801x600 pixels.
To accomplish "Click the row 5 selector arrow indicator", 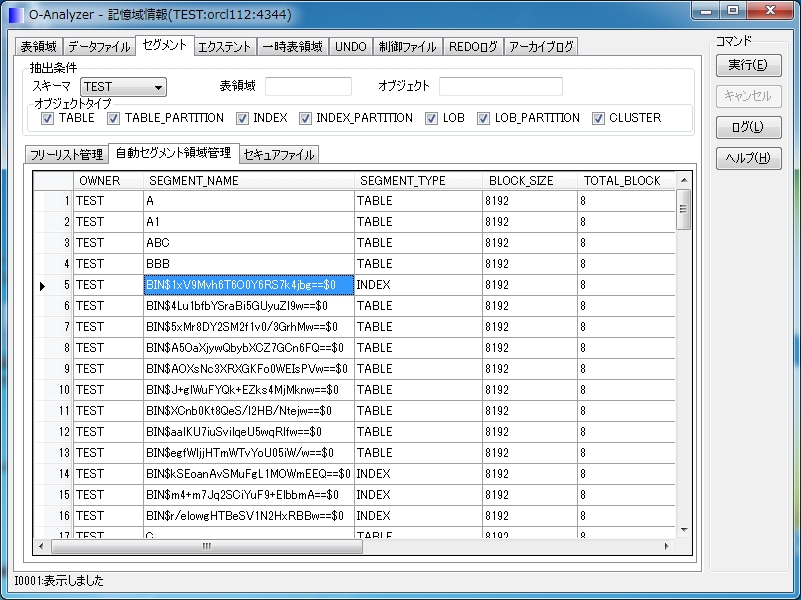I will (x=42, y=286).
